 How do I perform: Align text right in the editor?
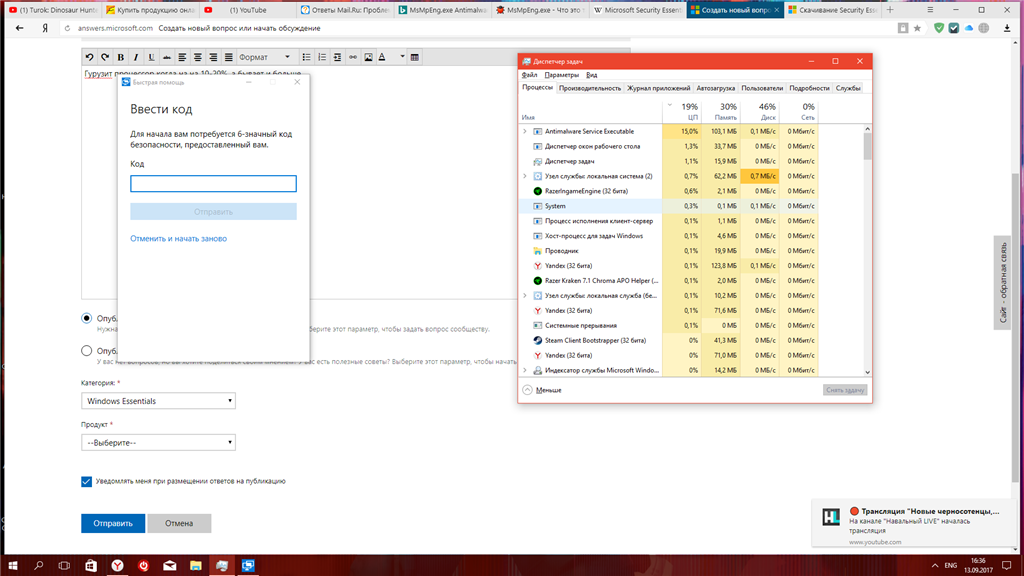click(x=213, y=57)
